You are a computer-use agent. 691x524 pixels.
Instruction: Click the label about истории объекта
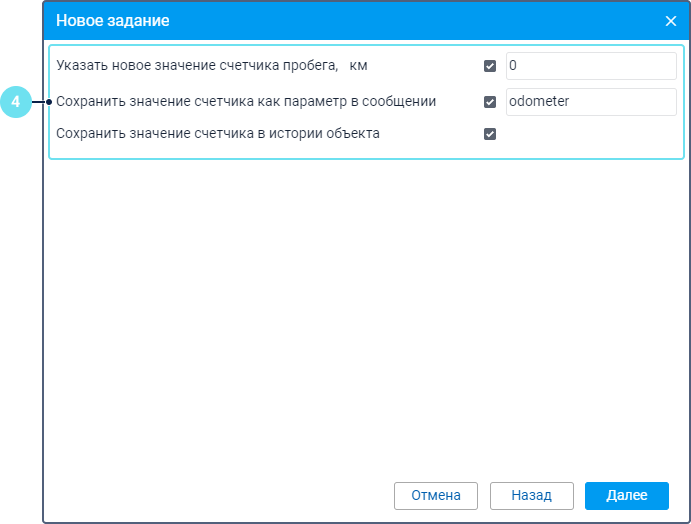[218, 133]
